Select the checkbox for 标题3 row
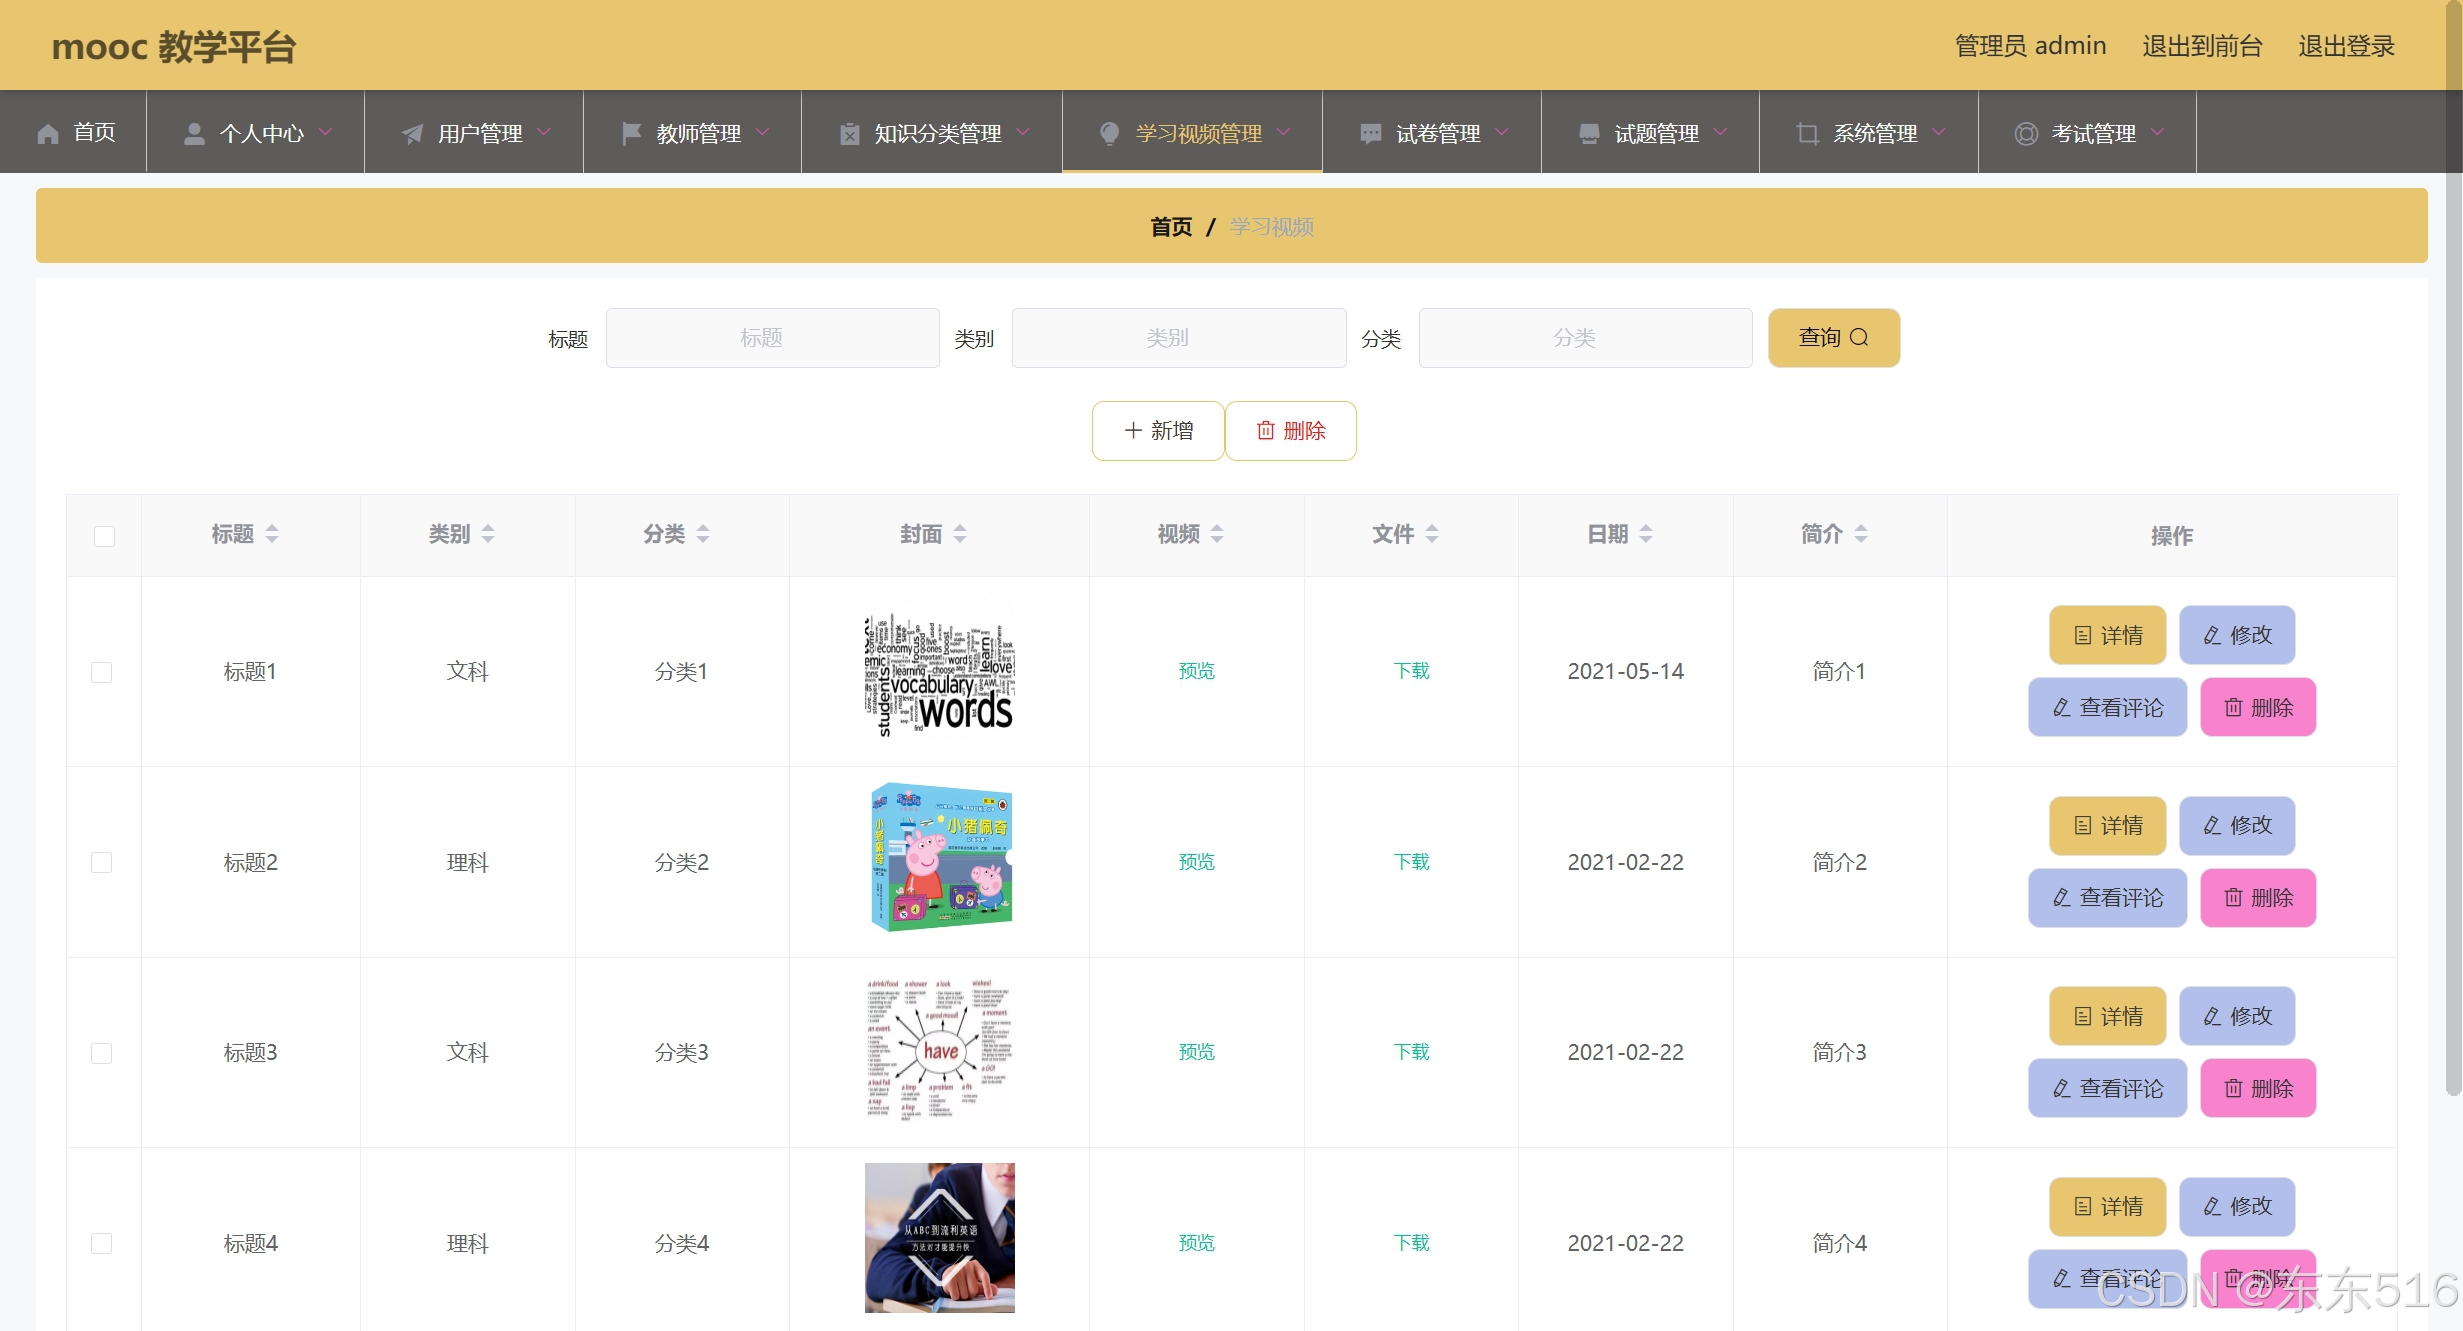Image resolution: width=2463 pixels, height=1331 pixels. pos(102,1053)
